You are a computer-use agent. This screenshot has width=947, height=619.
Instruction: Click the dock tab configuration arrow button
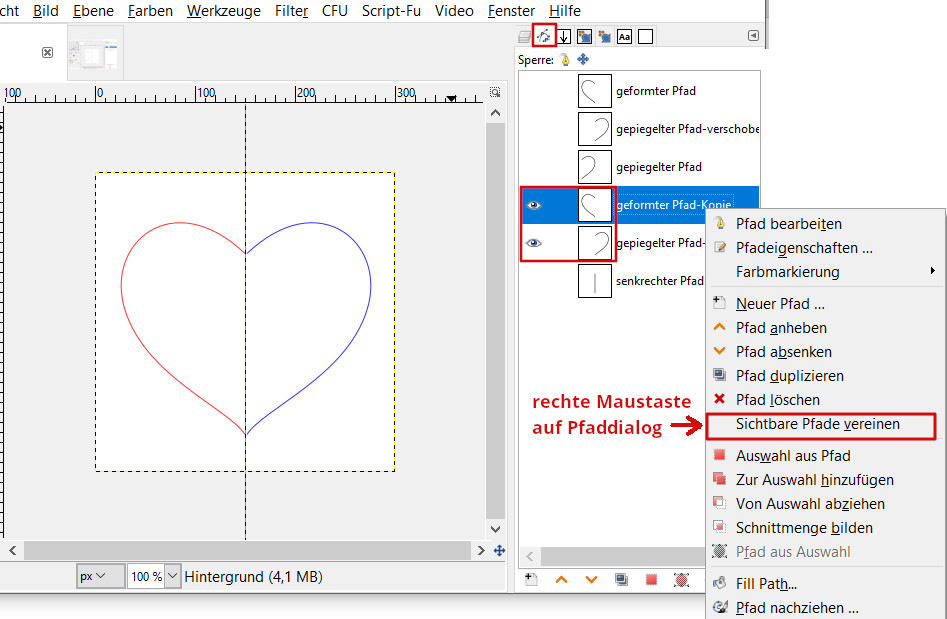(x=753, y=36)
